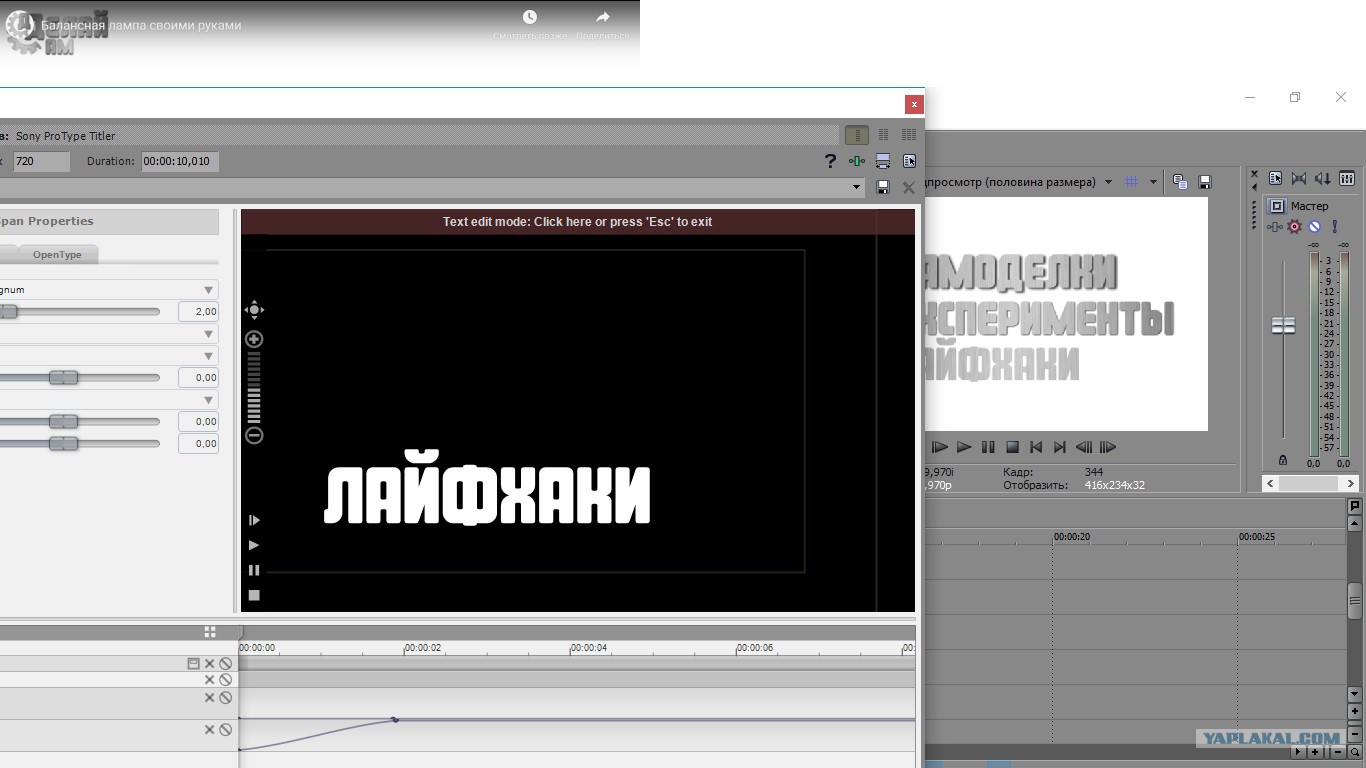This screenshot has height=768, width=1366.
Task: Click marker flag icon at Vegas timeline corner
Action: (1355, 506)
